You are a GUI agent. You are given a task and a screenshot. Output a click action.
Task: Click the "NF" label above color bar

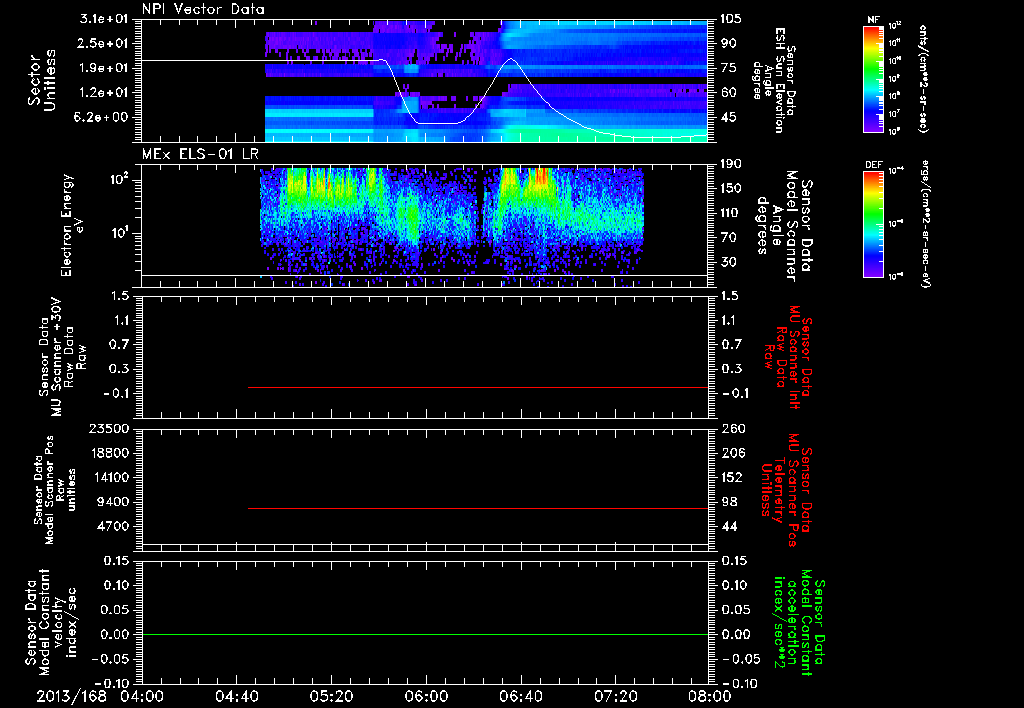click(x=873, y=20)
